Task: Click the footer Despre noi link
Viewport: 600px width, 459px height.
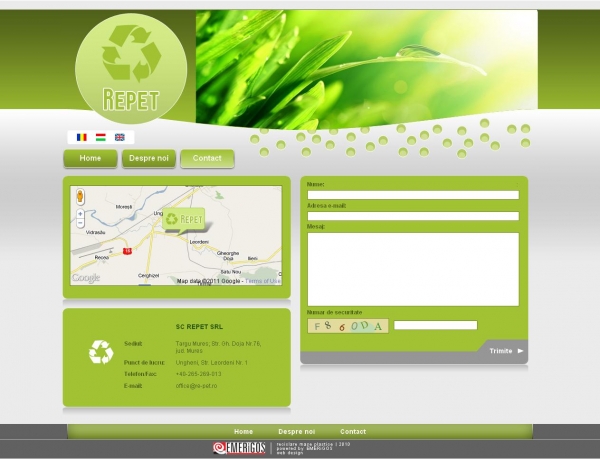Action: click(297, 431)
